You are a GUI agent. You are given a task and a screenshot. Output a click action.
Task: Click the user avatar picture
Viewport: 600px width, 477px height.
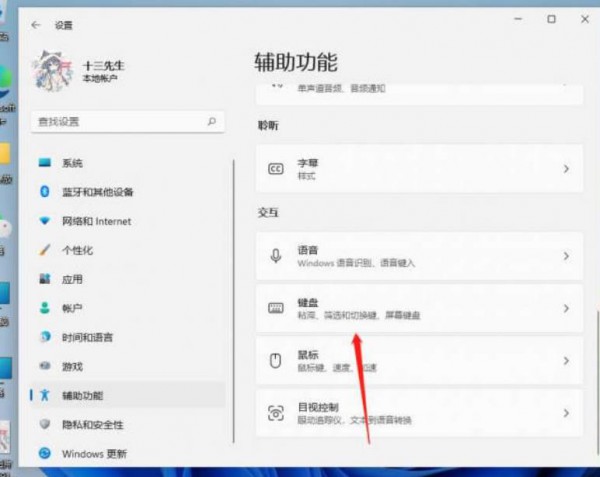click(x=53, y=71)
